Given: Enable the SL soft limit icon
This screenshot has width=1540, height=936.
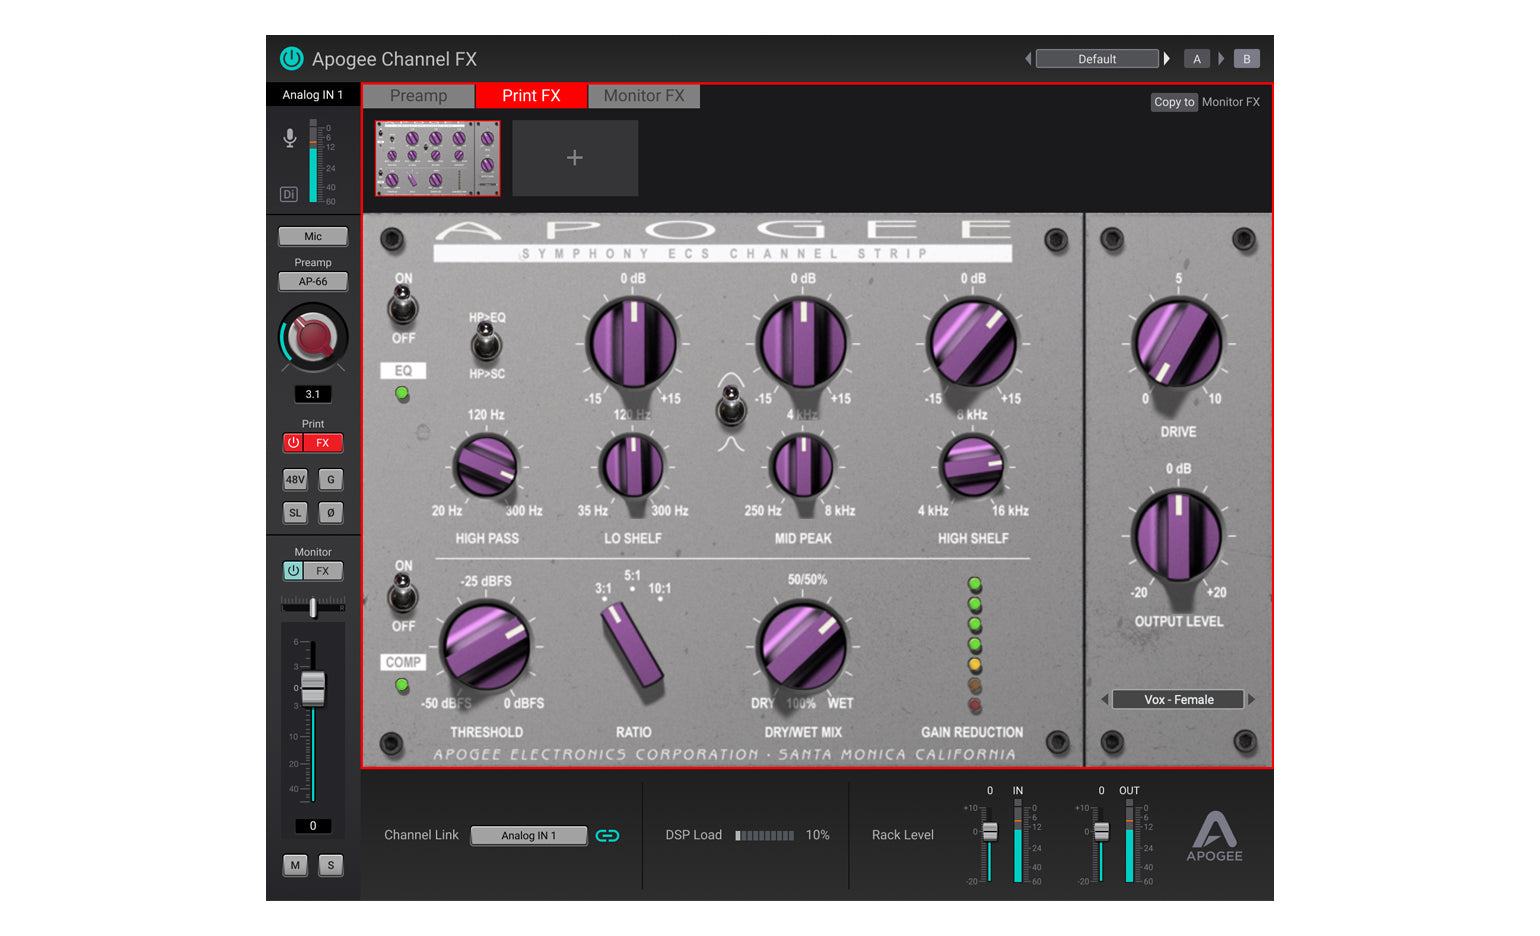Looking at the screenshot, I should tap(295, 512).
